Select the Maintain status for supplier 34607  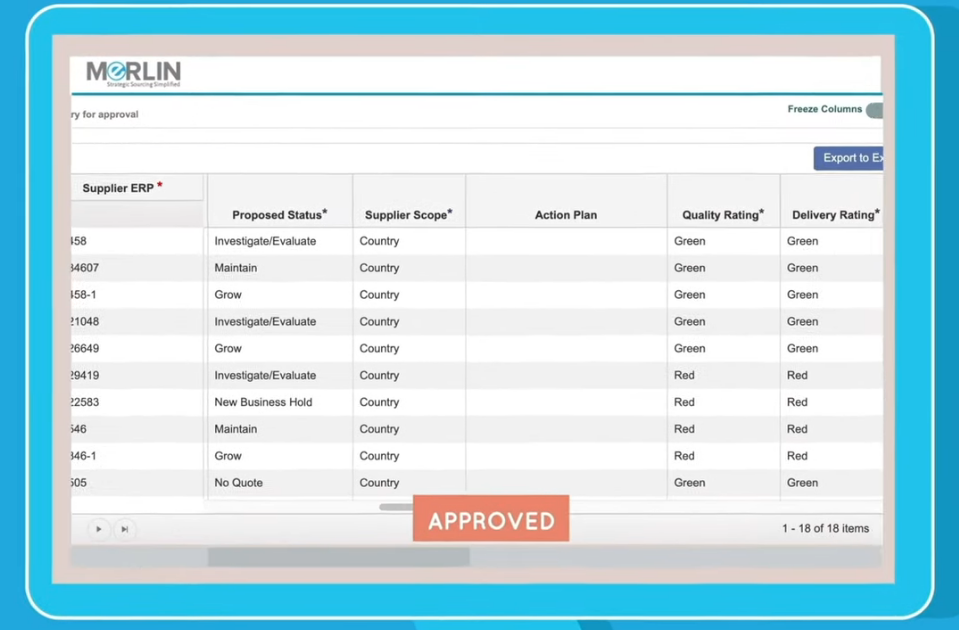coord(235,268)
